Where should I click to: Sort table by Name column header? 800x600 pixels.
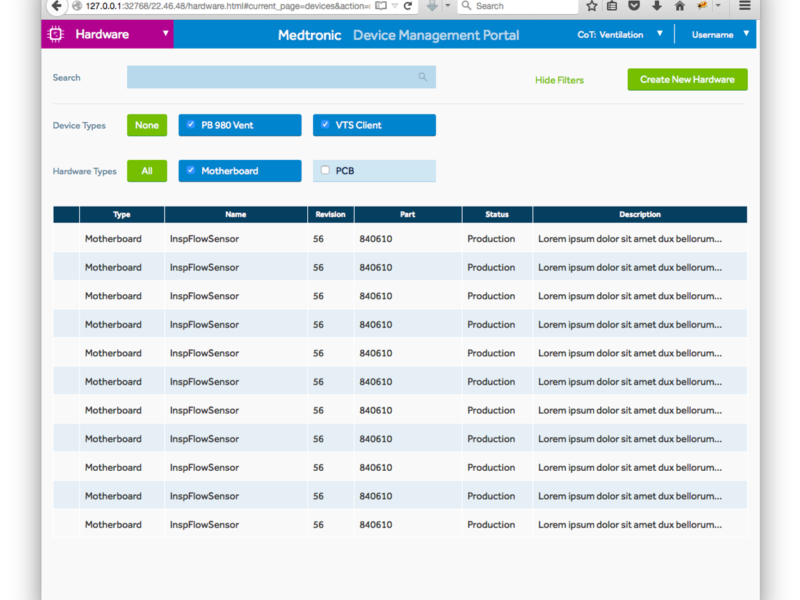[x=236, y=214]
